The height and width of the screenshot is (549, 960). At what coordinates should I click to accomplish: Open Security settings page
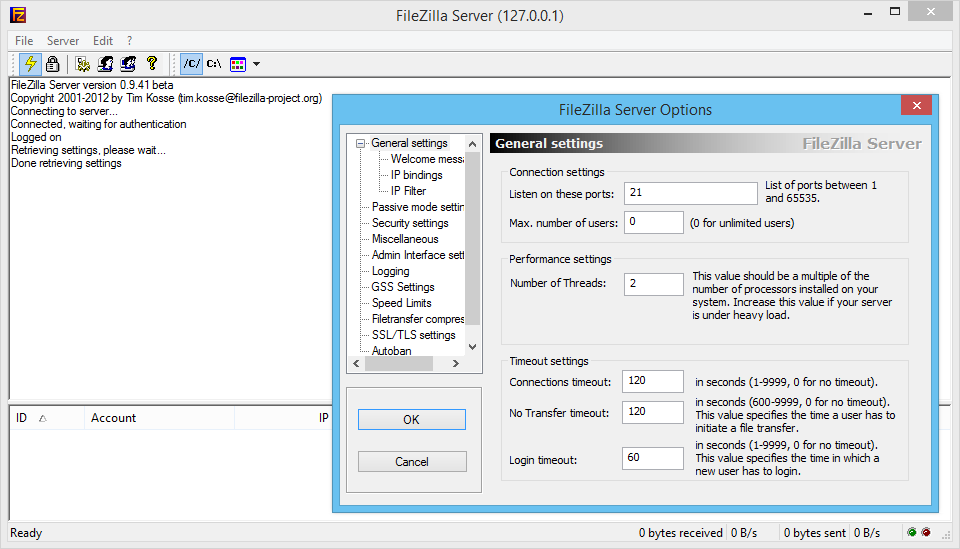click(x=410, y=223)
